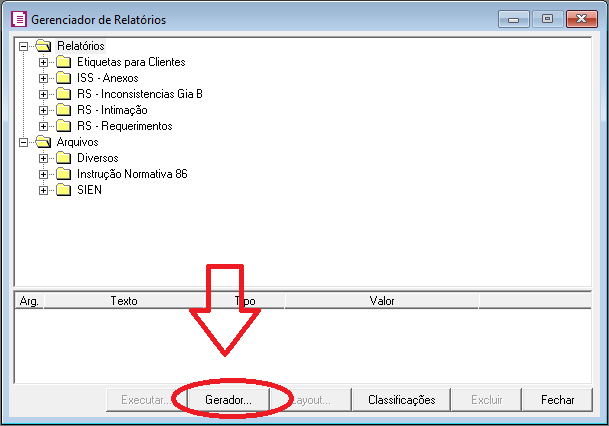Click the Diversos folder icon
The height and width of the screenshot is (426, 609).
click(63, 158)
